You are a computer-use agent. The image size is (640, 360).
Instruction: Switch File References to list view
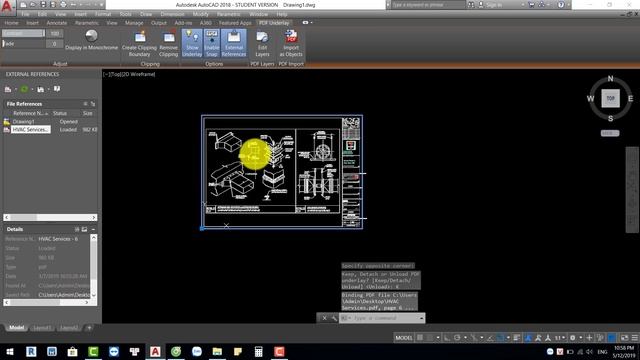tap(85, 104)
